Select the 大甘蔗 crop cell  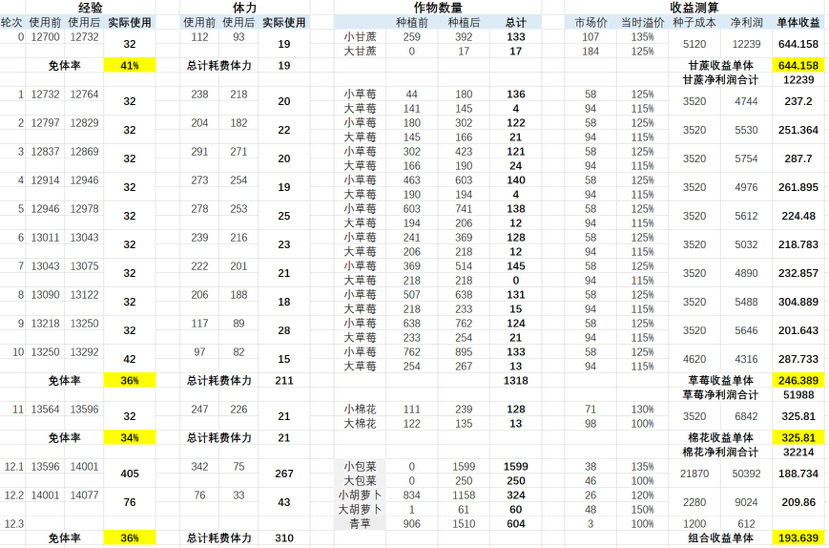click(x=360, y=51)
